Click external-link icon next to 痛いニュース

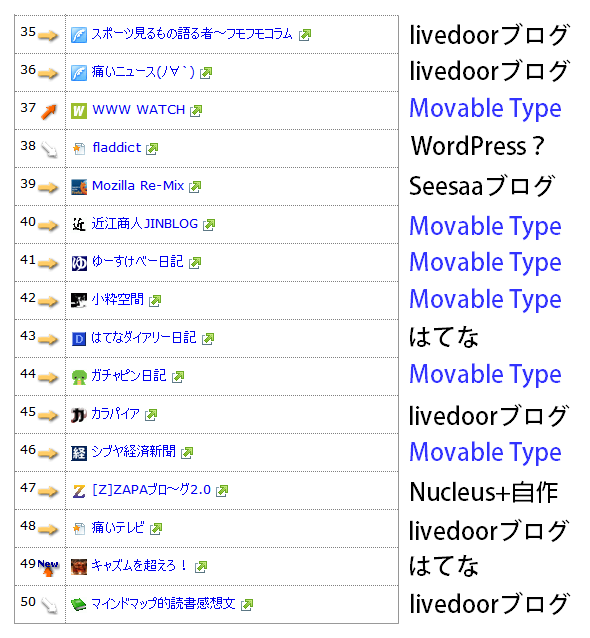206,73
